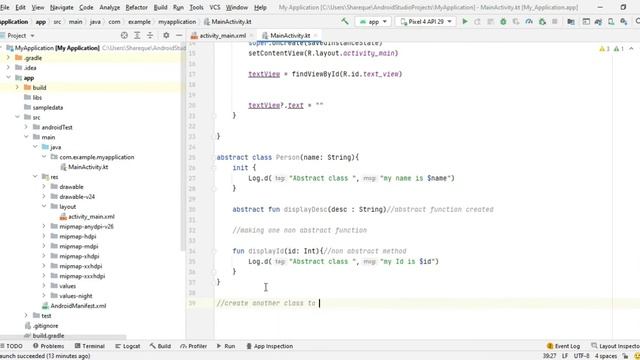This screenshot has width=640, height=360.
Task: Open the File menu
Action: pyautogui.click(x=5, y=7)
